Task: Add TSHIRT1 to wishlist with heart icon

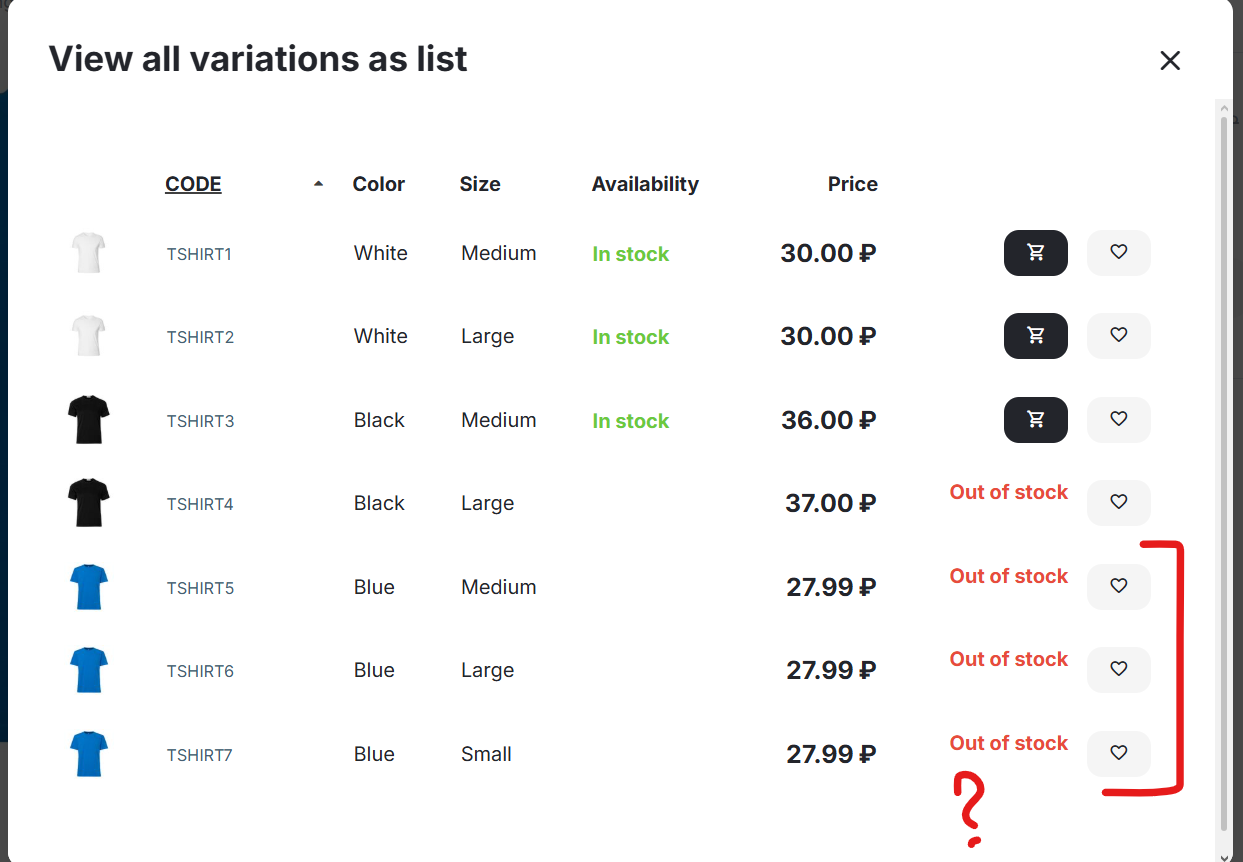Action: point(1118,253)
